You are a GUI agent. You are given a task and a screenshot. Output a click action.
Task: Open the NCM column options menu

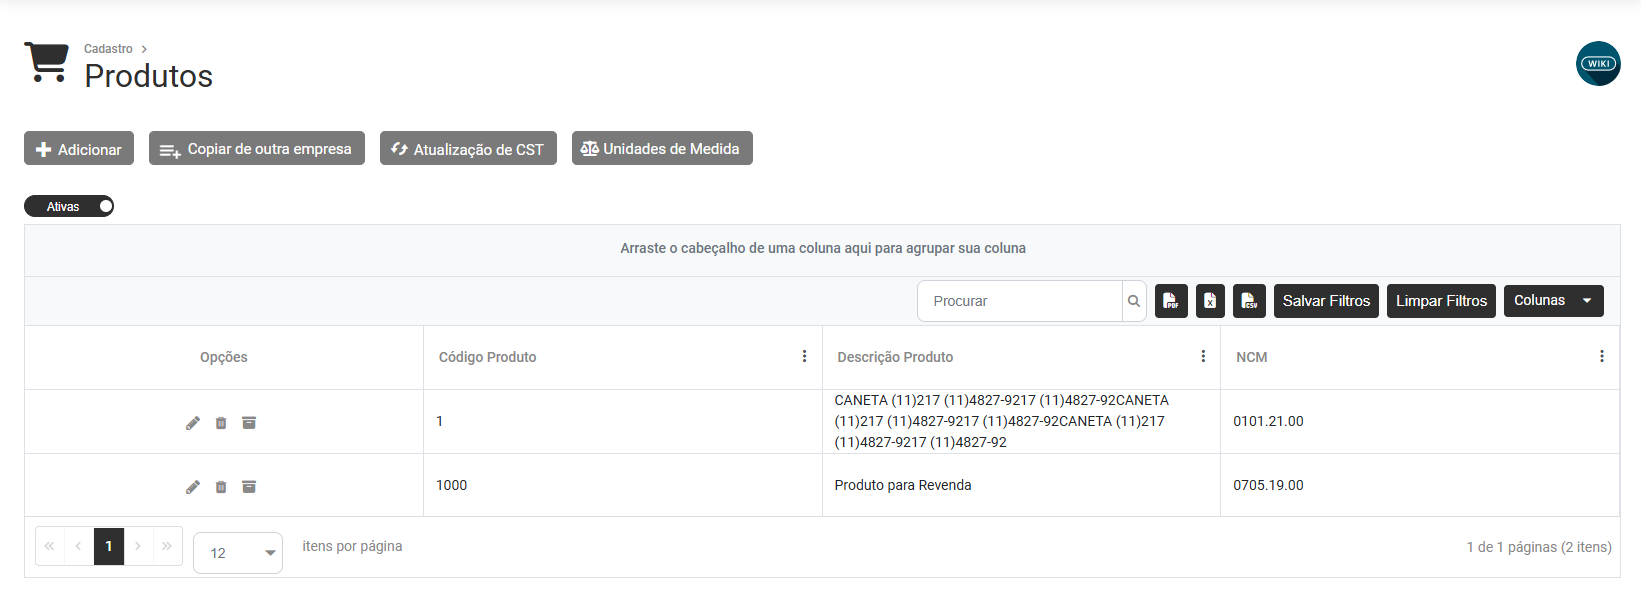point(1601,357)
